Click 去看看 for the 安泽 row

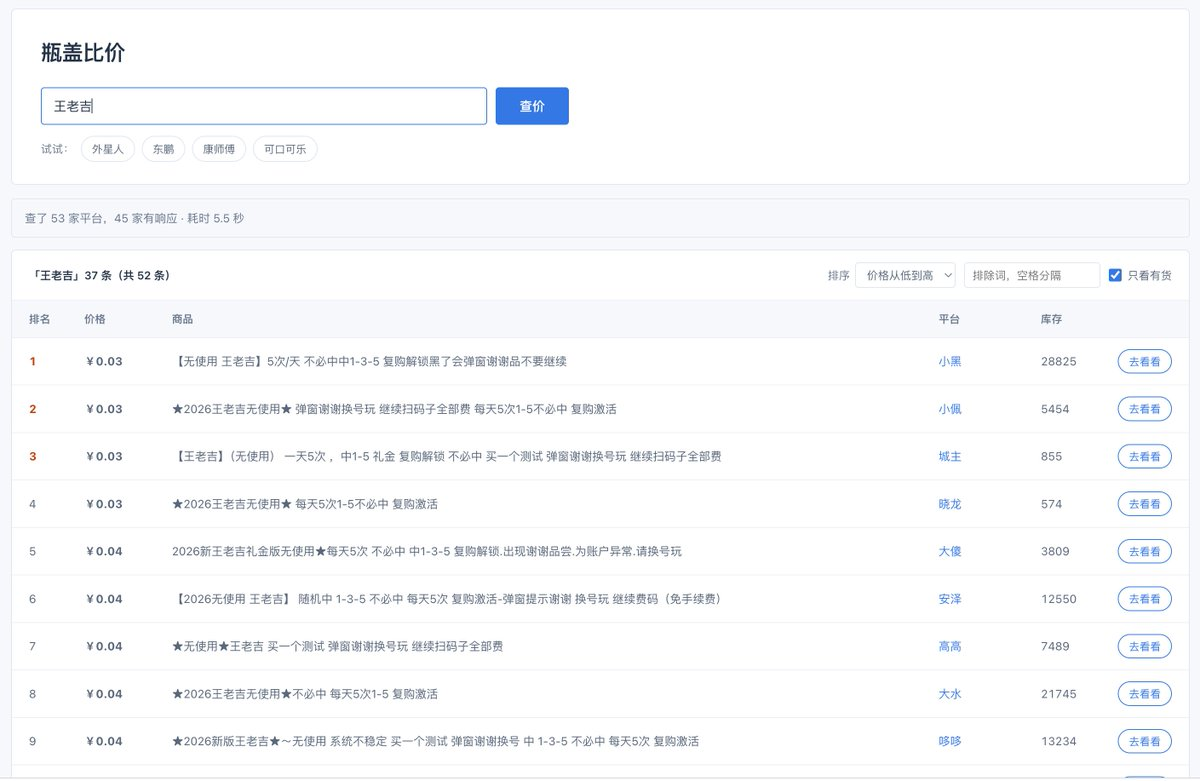[x=1144, y=599]
